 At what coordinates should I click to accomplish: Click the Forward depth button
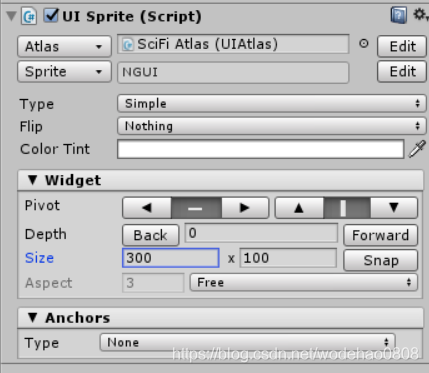[x=380, y=235]
